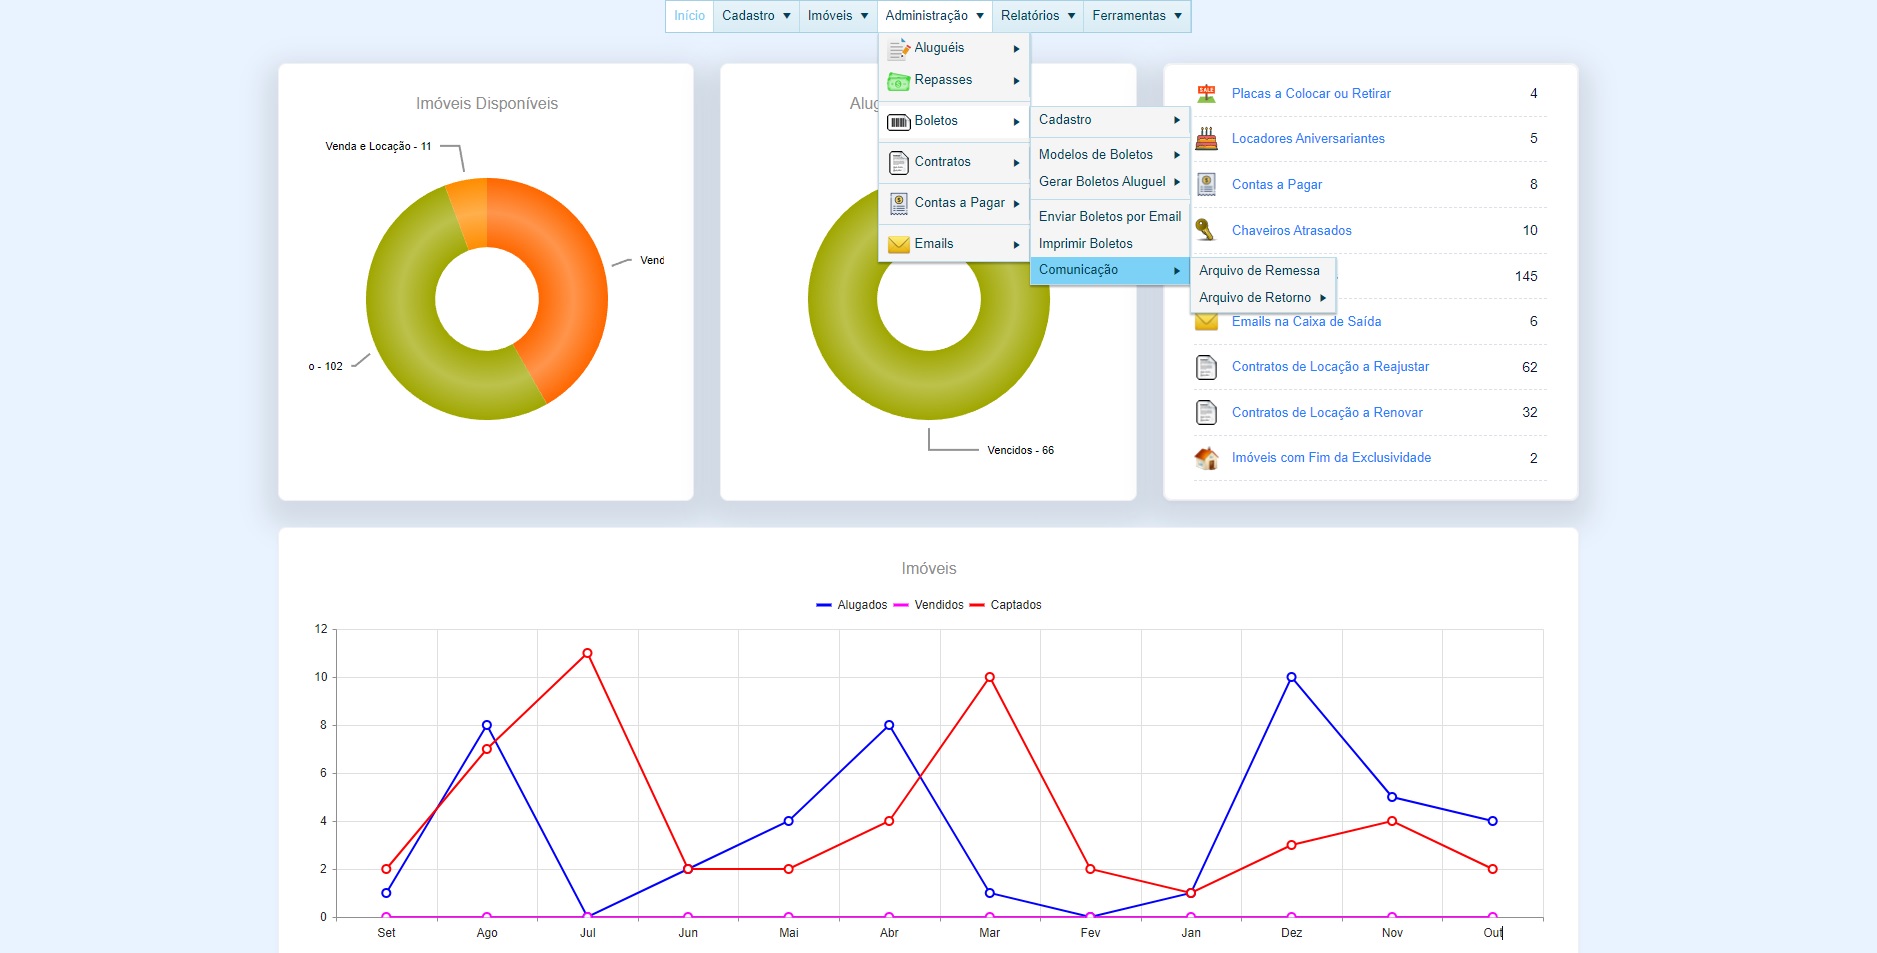Expand Gerar Boletos Aluguel submenu
The width and height of the screenshot is (1877, 953).
click(x=1110, y=182)
